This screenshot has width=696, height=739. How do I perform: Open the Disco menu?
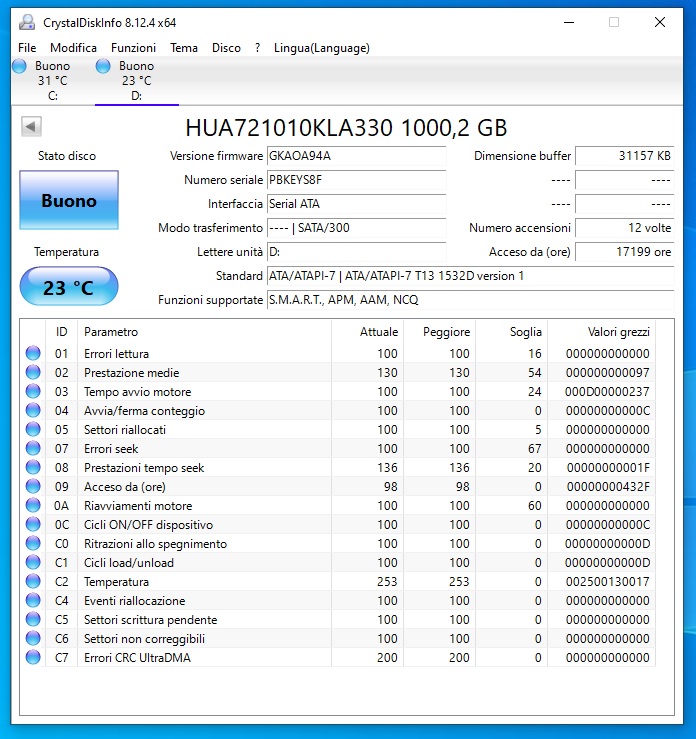pos(226,48)
